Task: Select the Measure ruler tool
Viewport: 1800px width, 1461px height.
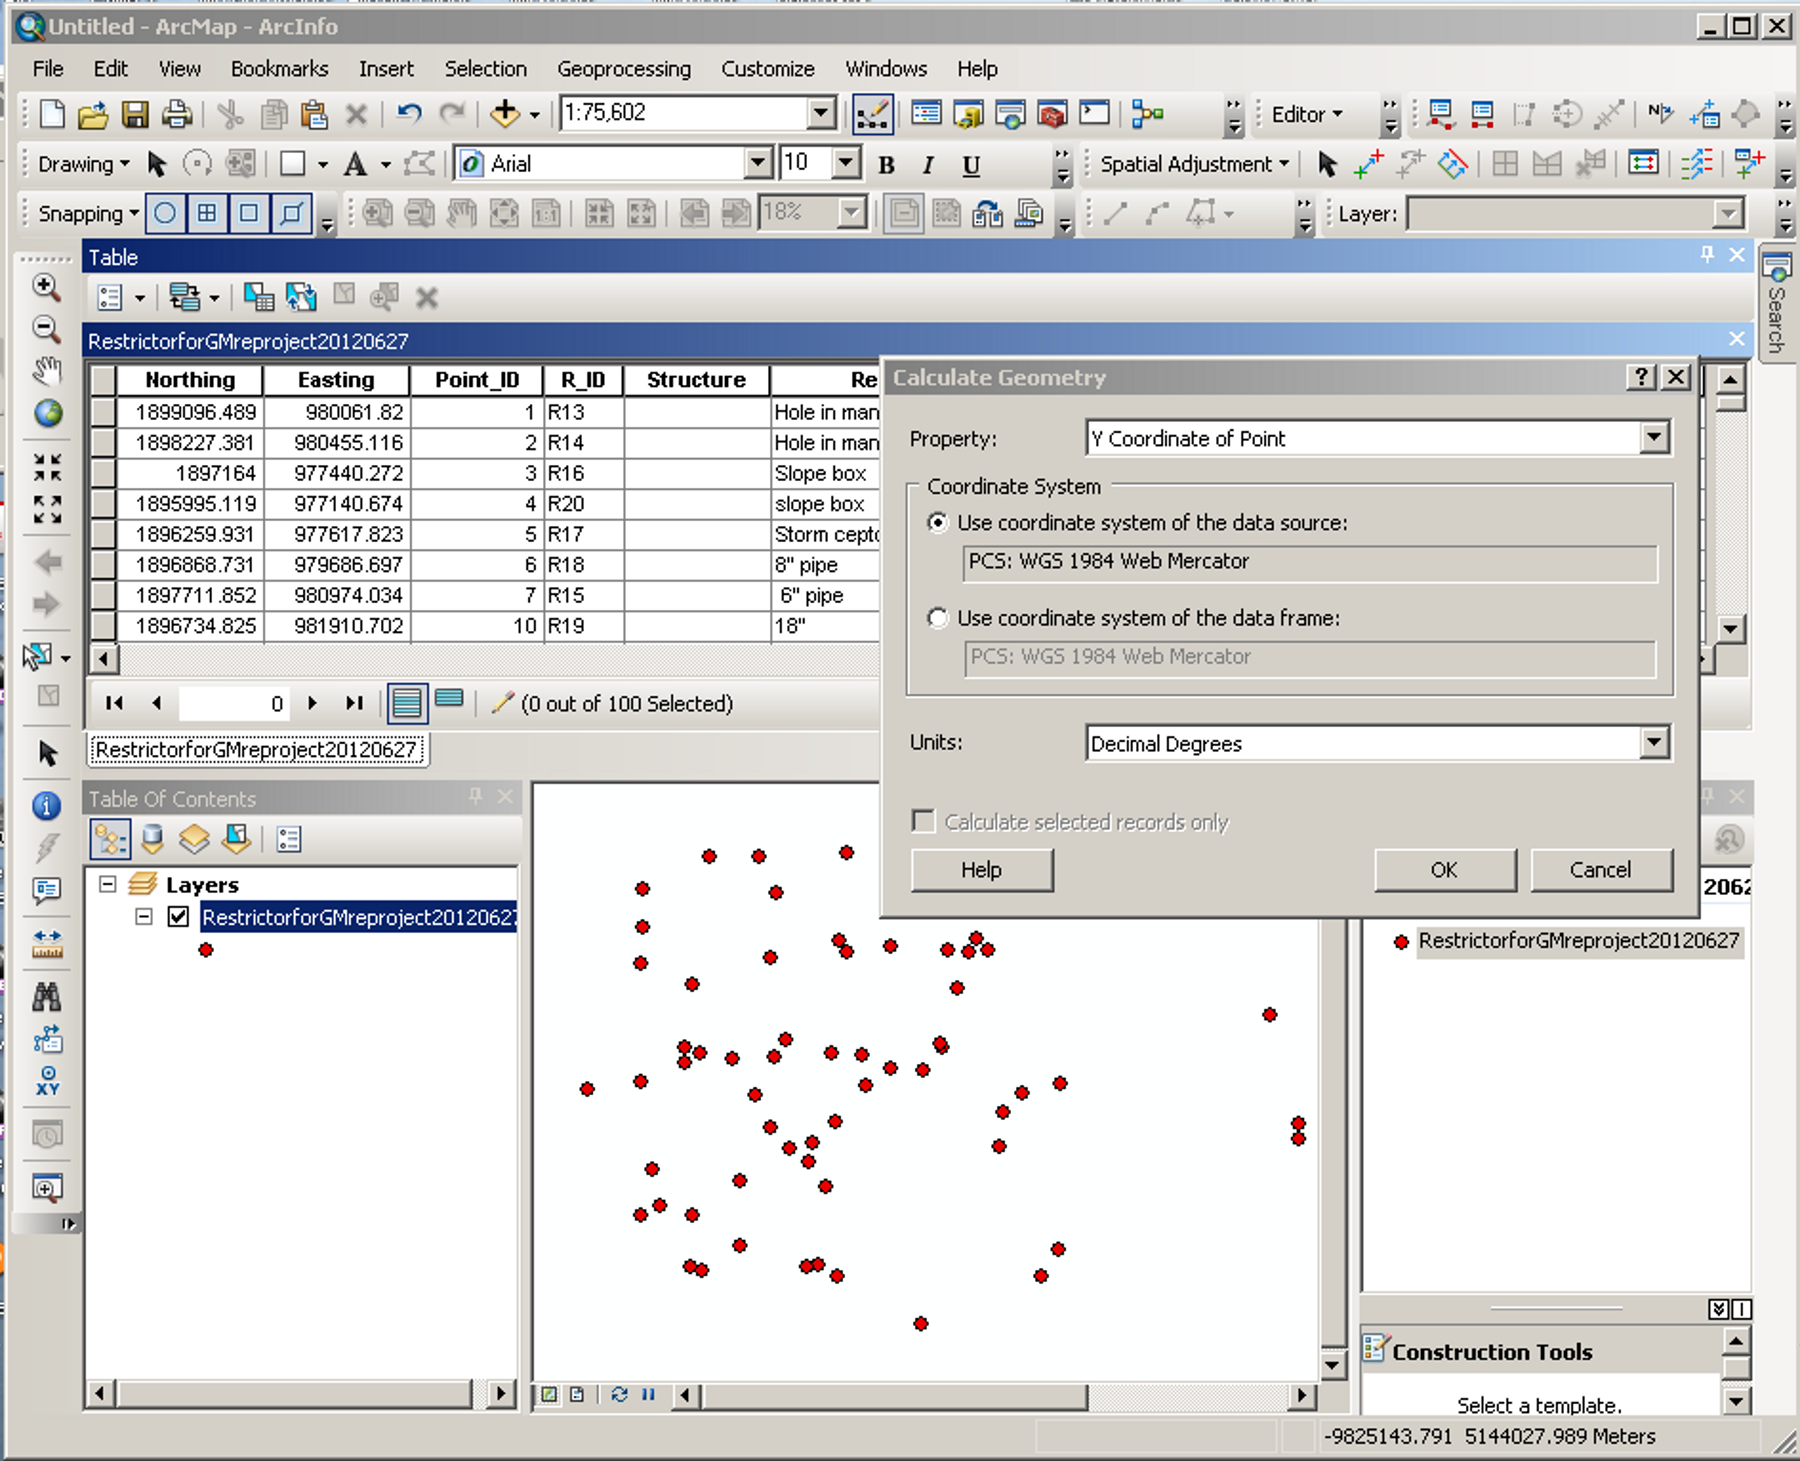Action: [x=47, y=943]
